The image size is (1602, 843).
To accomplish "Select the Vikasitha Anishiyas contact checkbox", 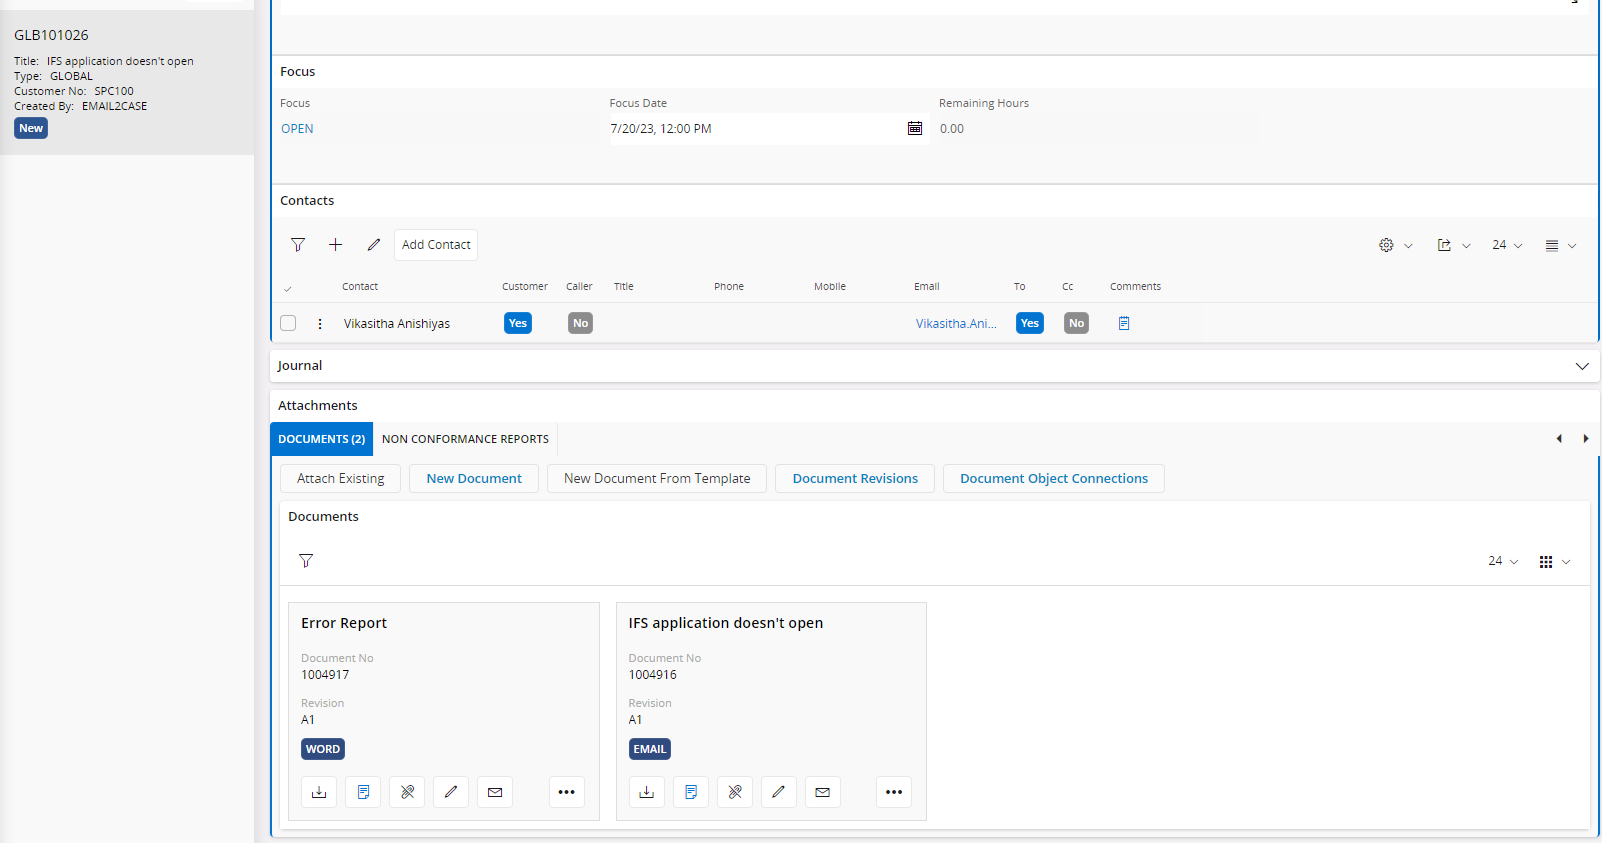I will click(288, 323).
